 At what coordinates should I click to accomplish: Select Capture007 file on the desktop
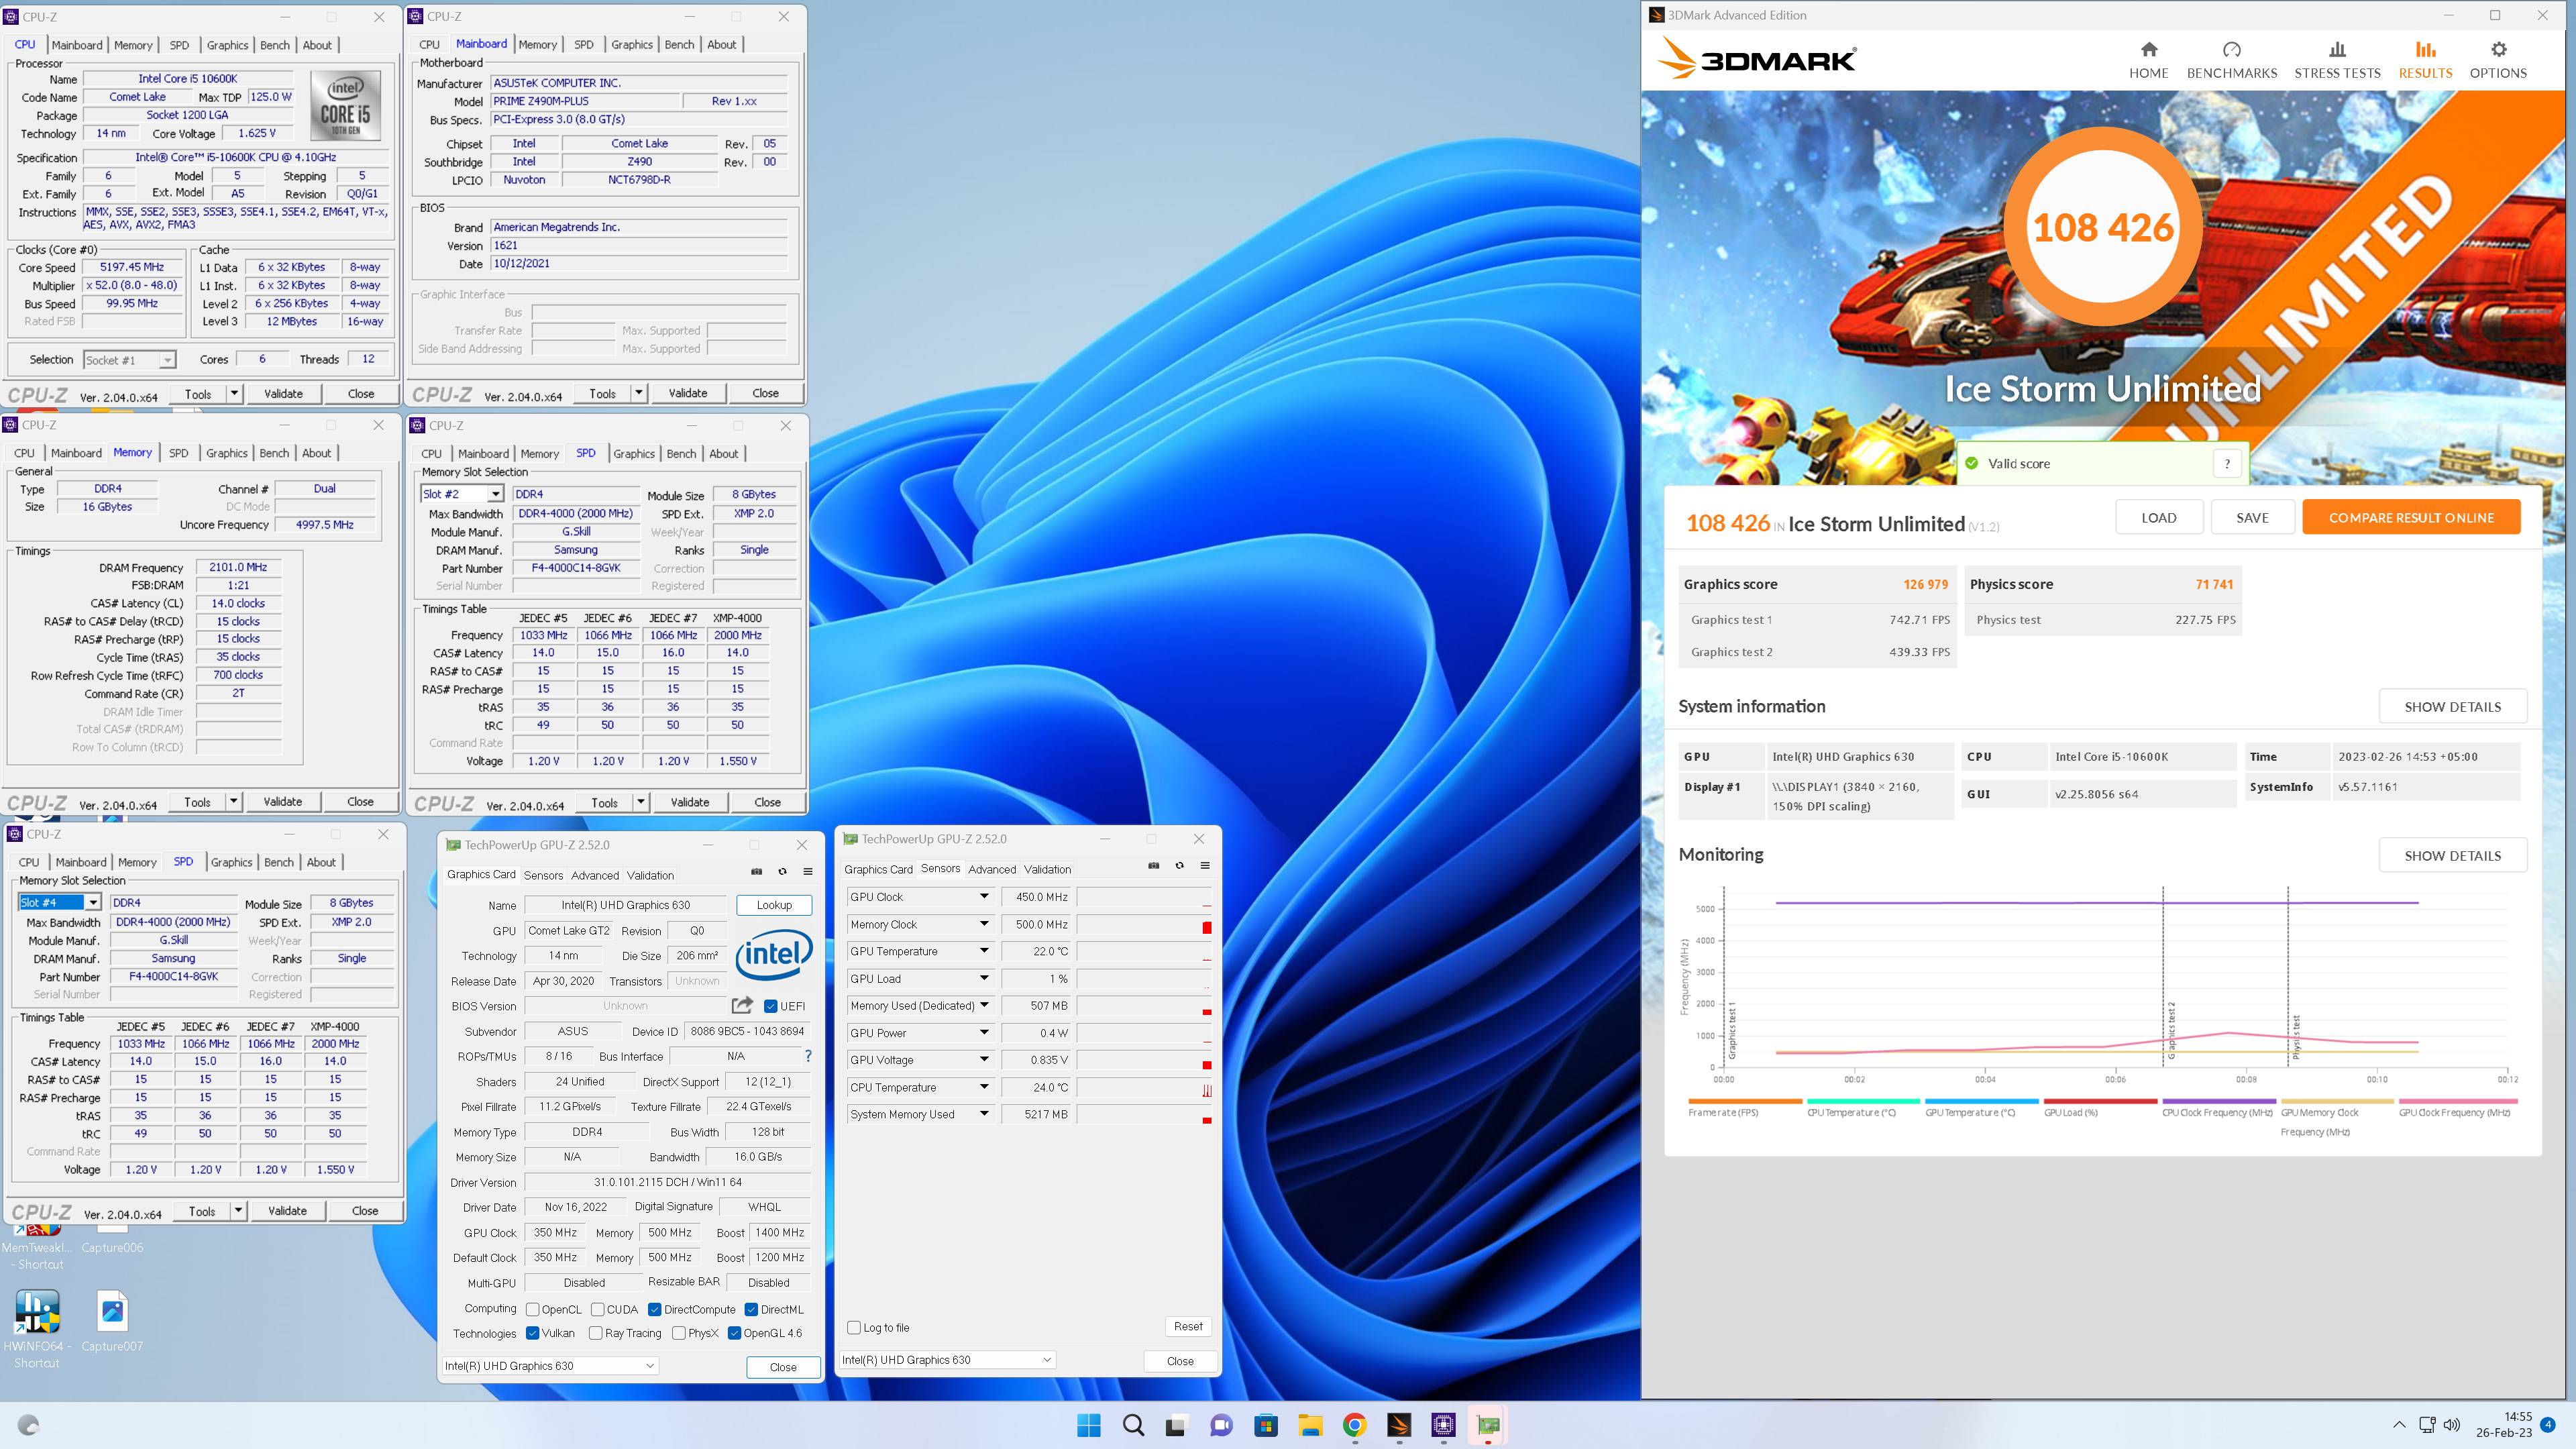coord(112,1320)
